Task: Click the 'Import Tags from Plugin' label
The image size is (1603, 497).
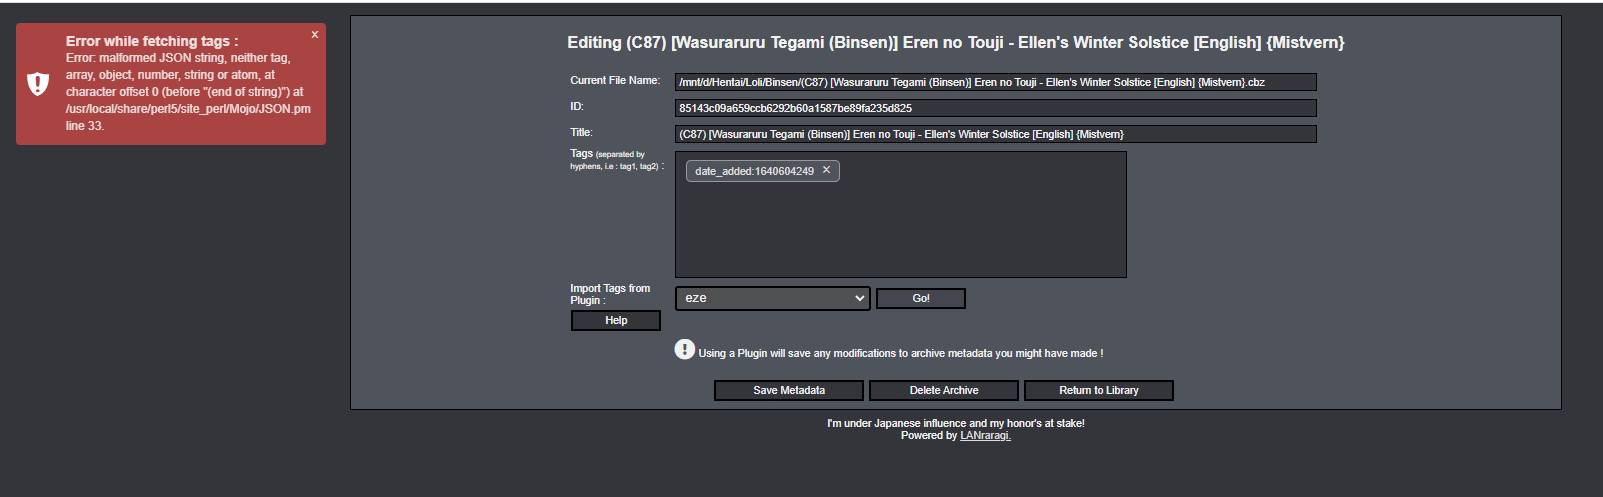Action: tap(610, 294)
